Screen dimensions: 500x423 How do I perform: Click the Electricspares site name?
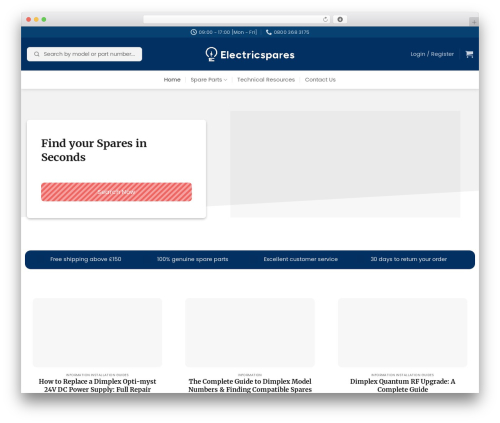257,55
